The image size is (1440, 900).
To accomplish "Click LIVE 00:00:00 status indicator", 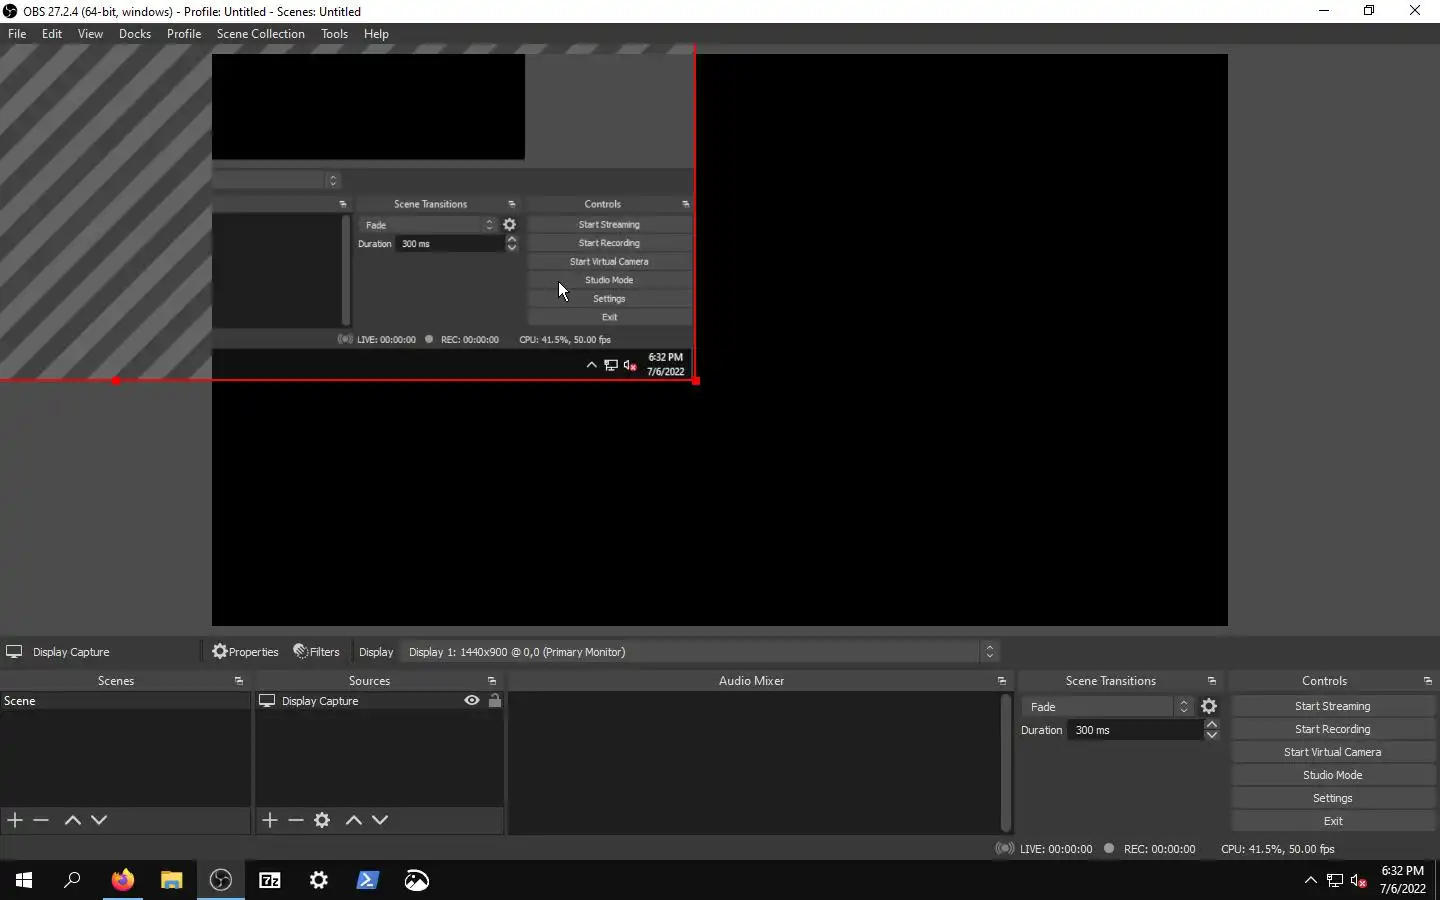I will click(1044, 849).
